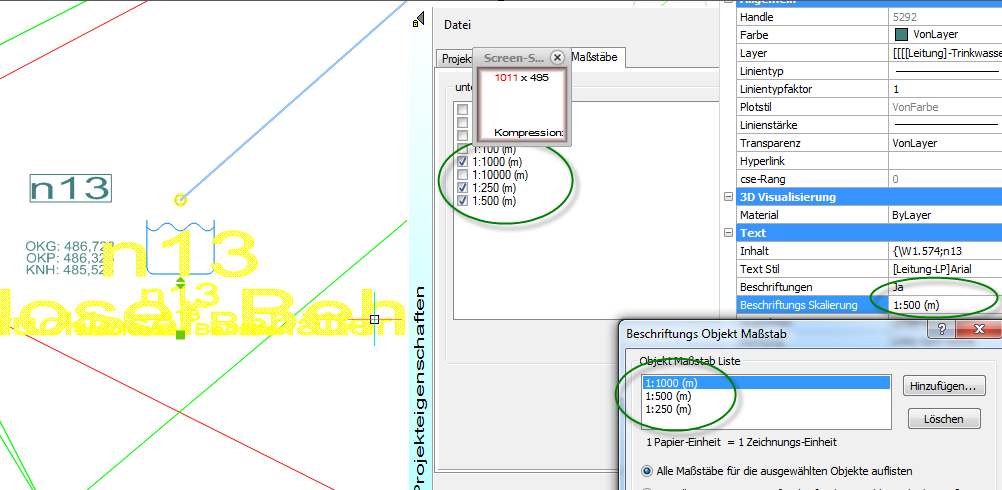Viewport: 1002px width, 490px height.
Task: Uncheck the 1:1000 (m) scale checkbox
Action: click(462, 161)
